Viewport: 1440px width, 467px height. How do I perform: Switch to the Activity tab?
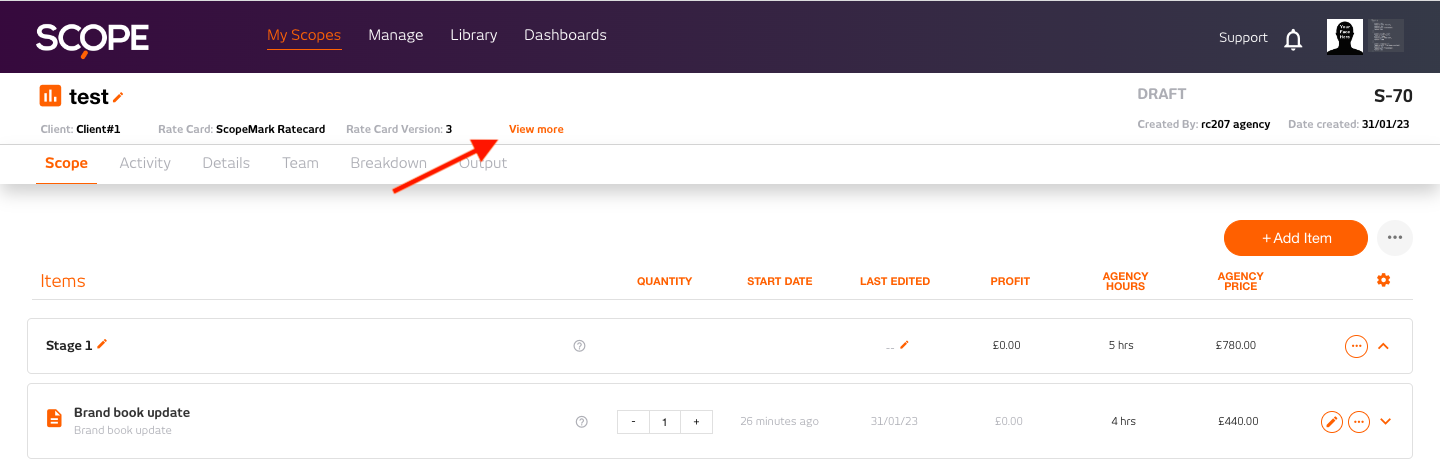pyautogui.click(x=145, y=163)
